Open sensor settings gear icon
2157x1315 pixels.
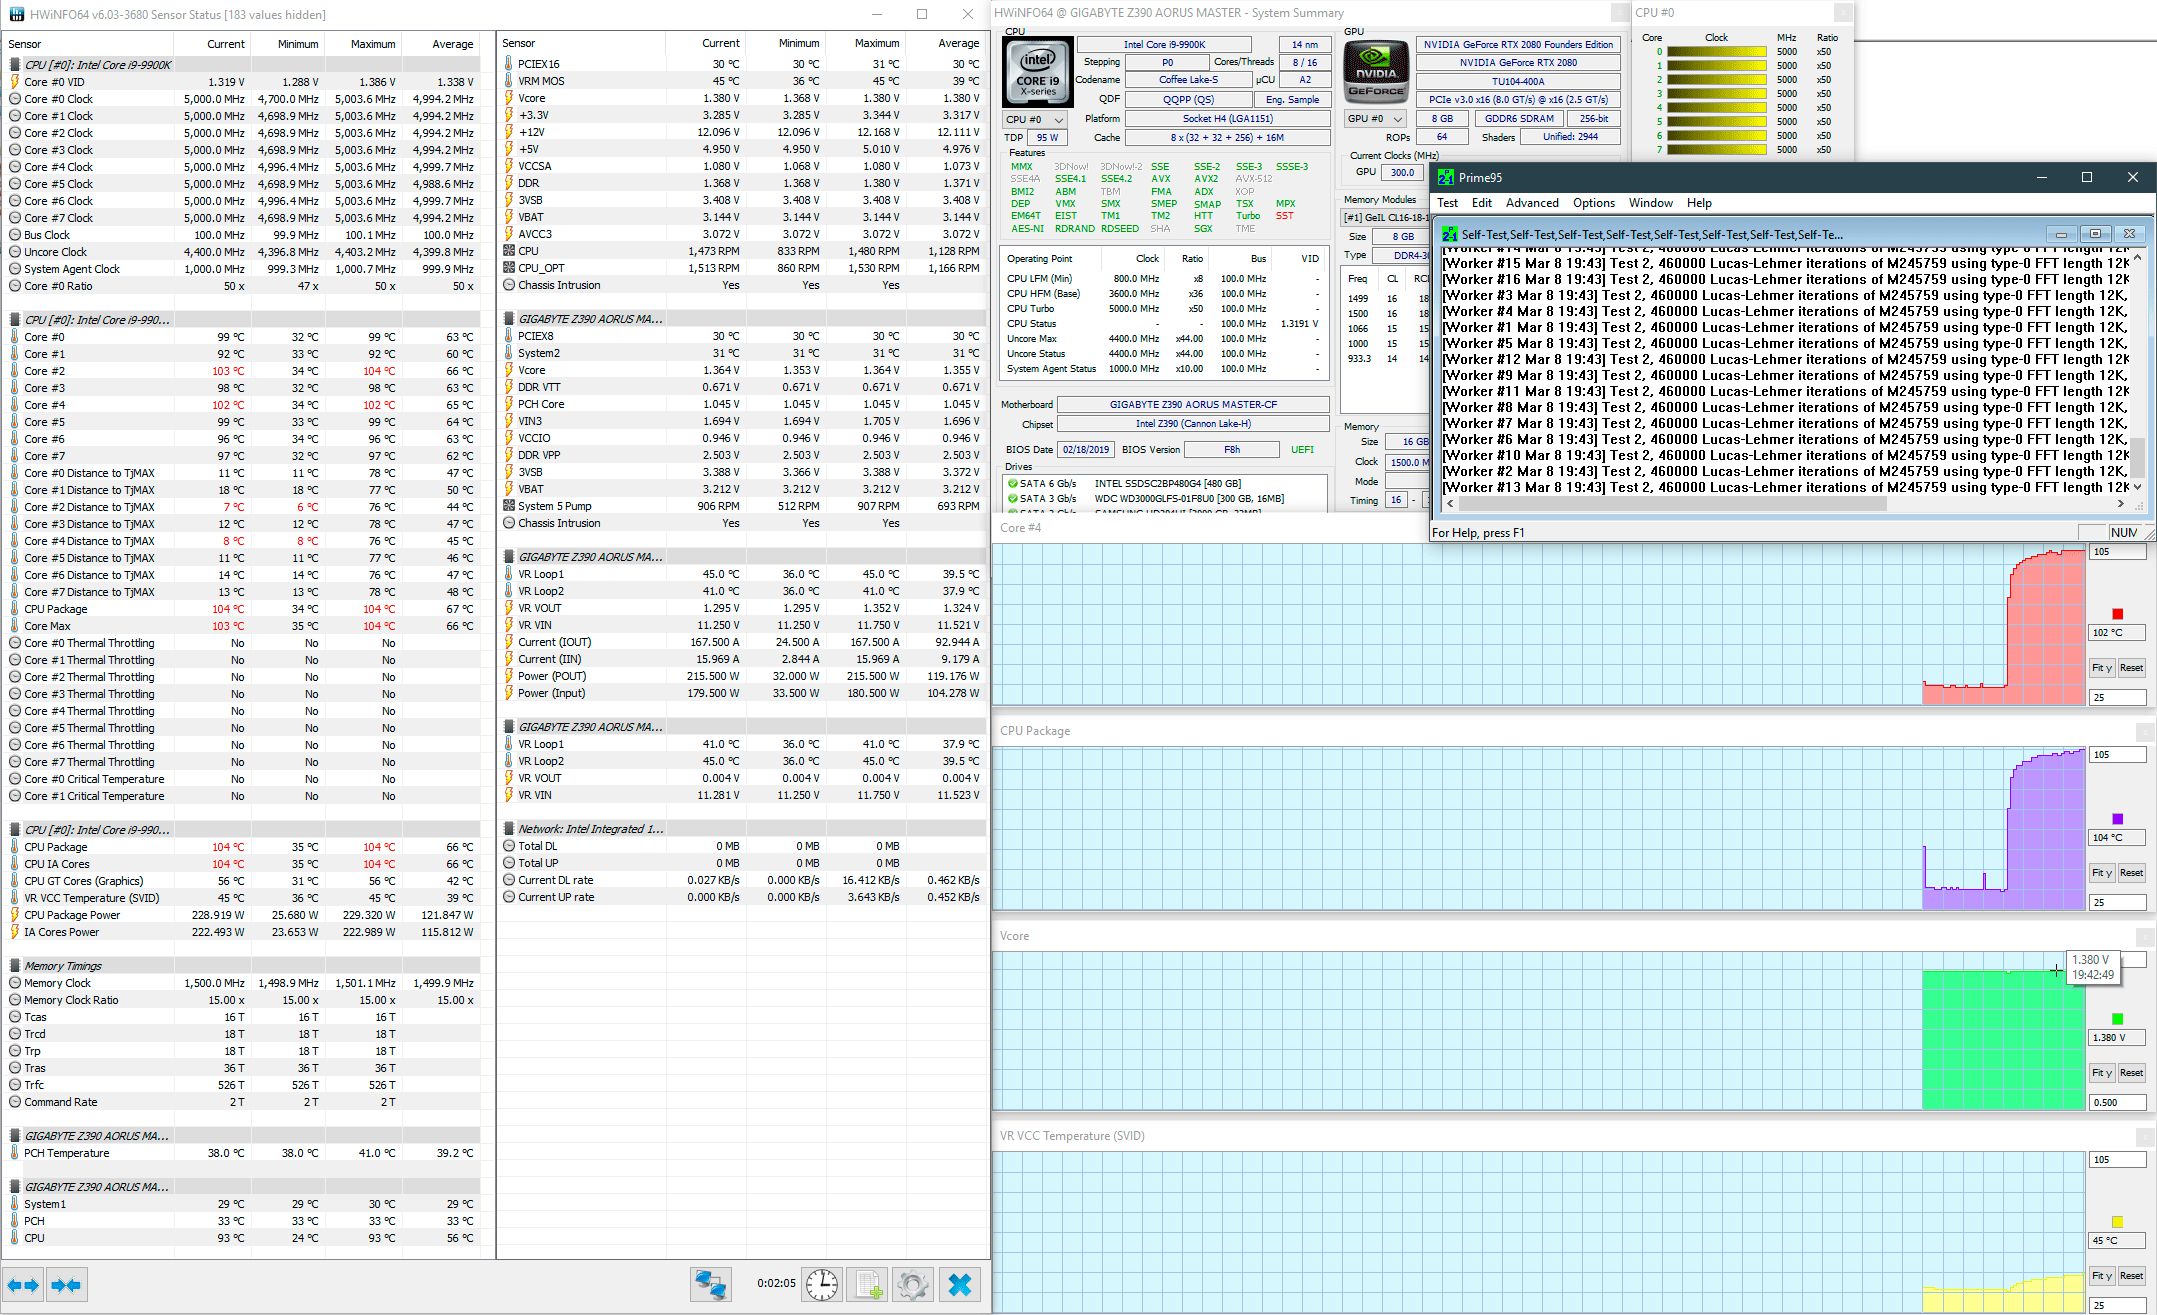(x=912, y=1284)
